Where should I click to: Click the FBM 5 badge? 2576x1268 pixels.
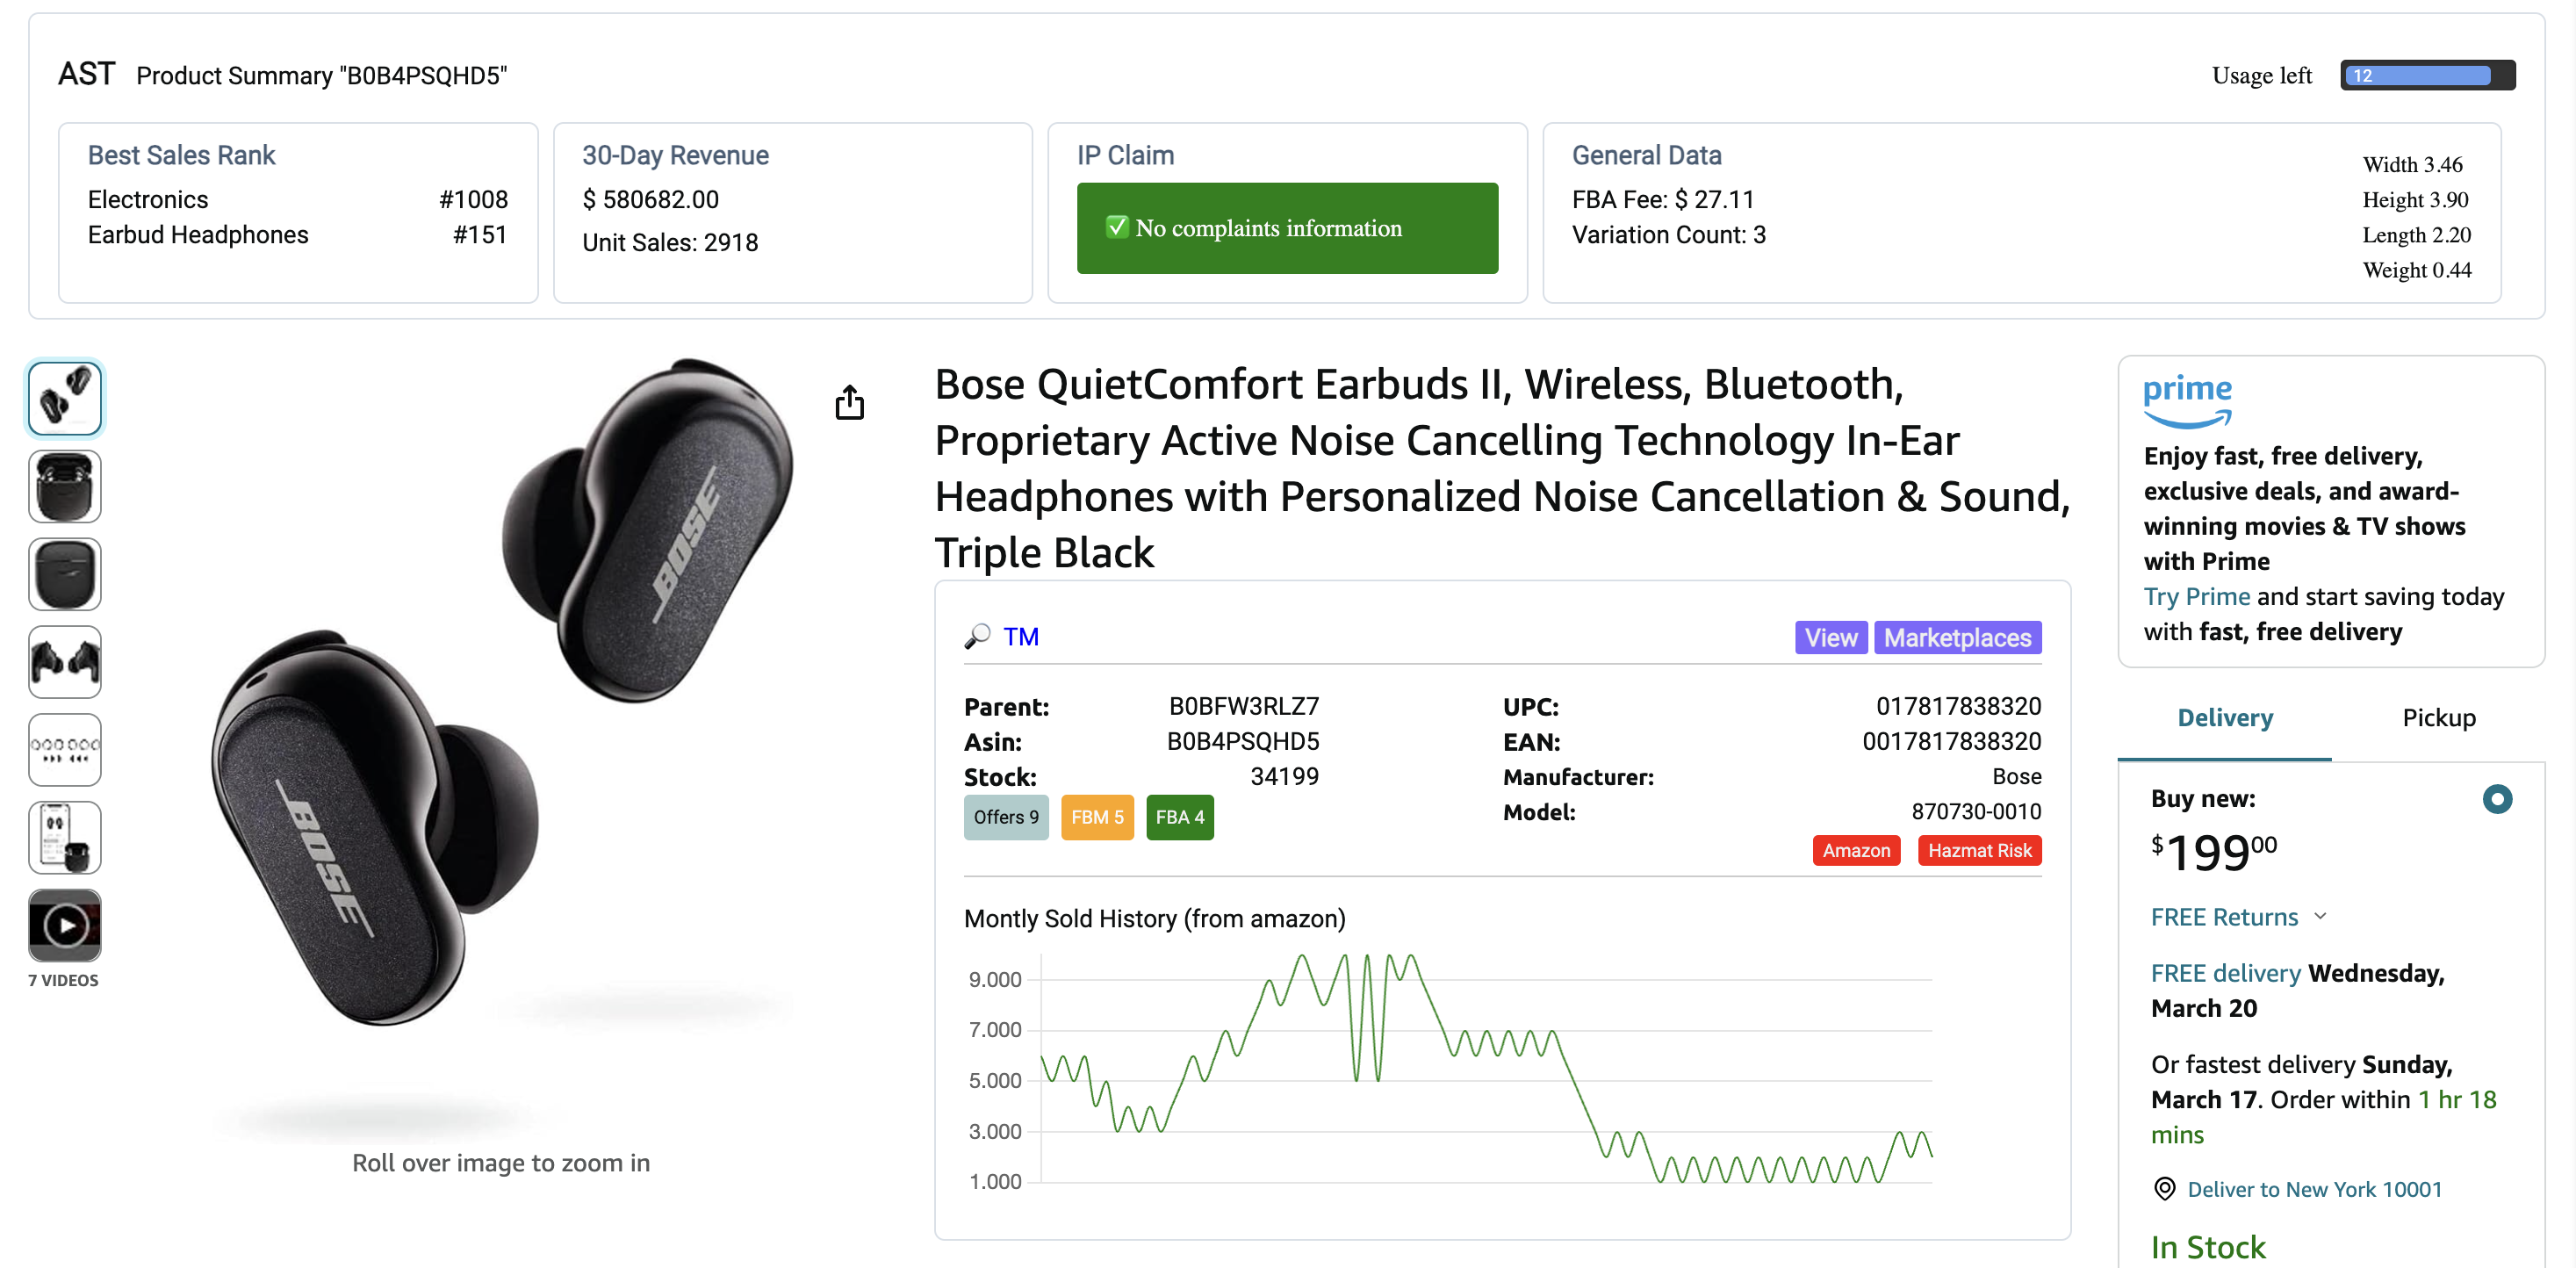(x=1097, y=817)
